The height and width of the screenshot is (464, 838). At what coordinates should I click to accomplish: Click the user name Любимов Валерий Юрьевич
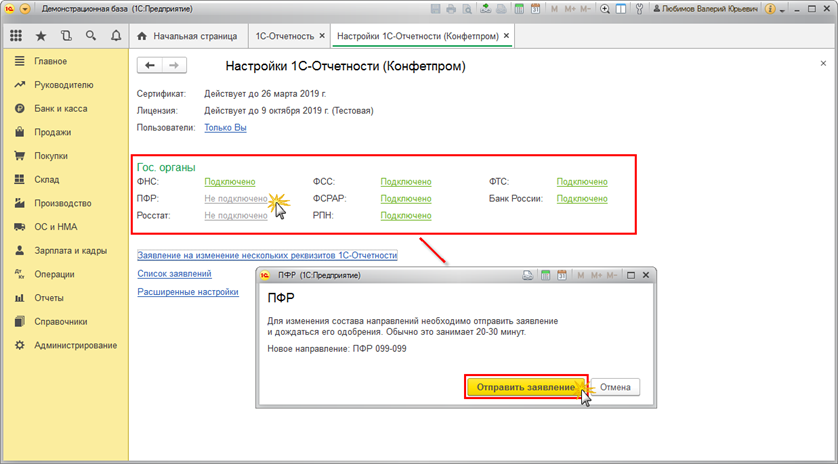tap(705, 9)
